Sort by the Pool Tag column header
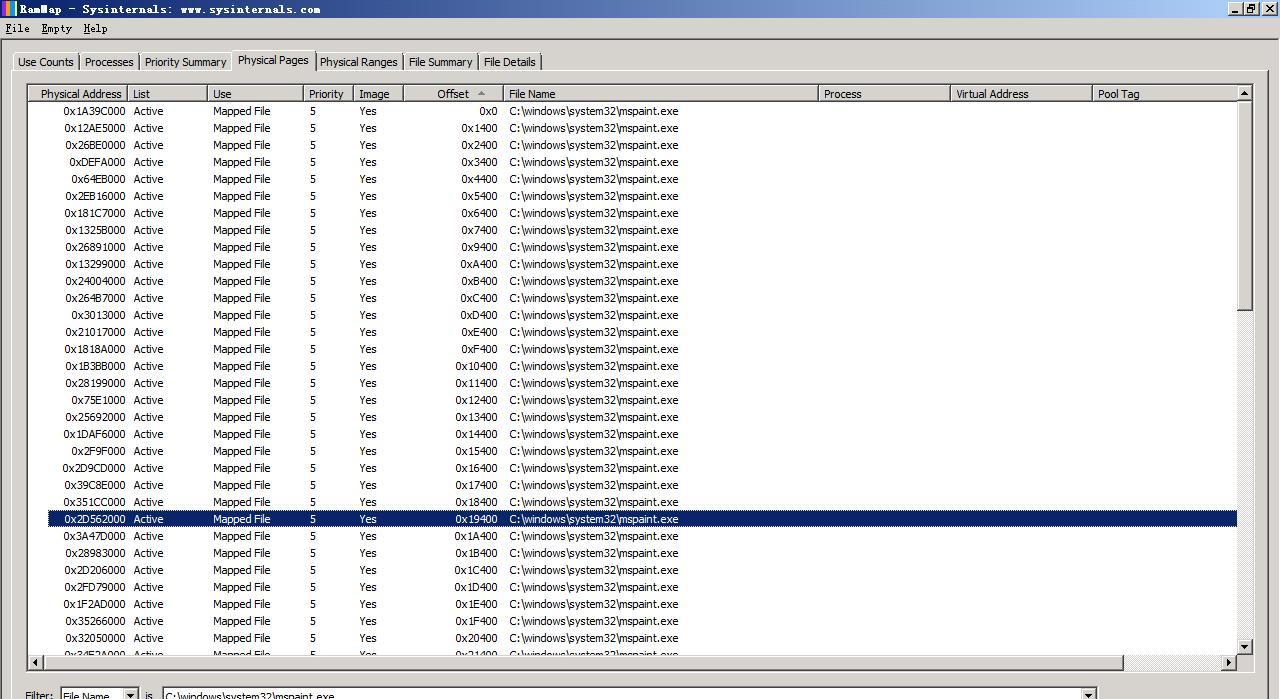This screenshot has width=1280, height=699. click(x=1164, y=94)
